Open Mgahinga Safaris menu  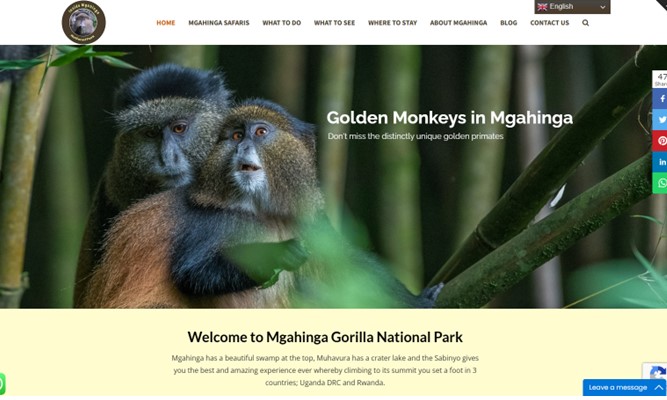pyautogui.click(x=219, y=23)
